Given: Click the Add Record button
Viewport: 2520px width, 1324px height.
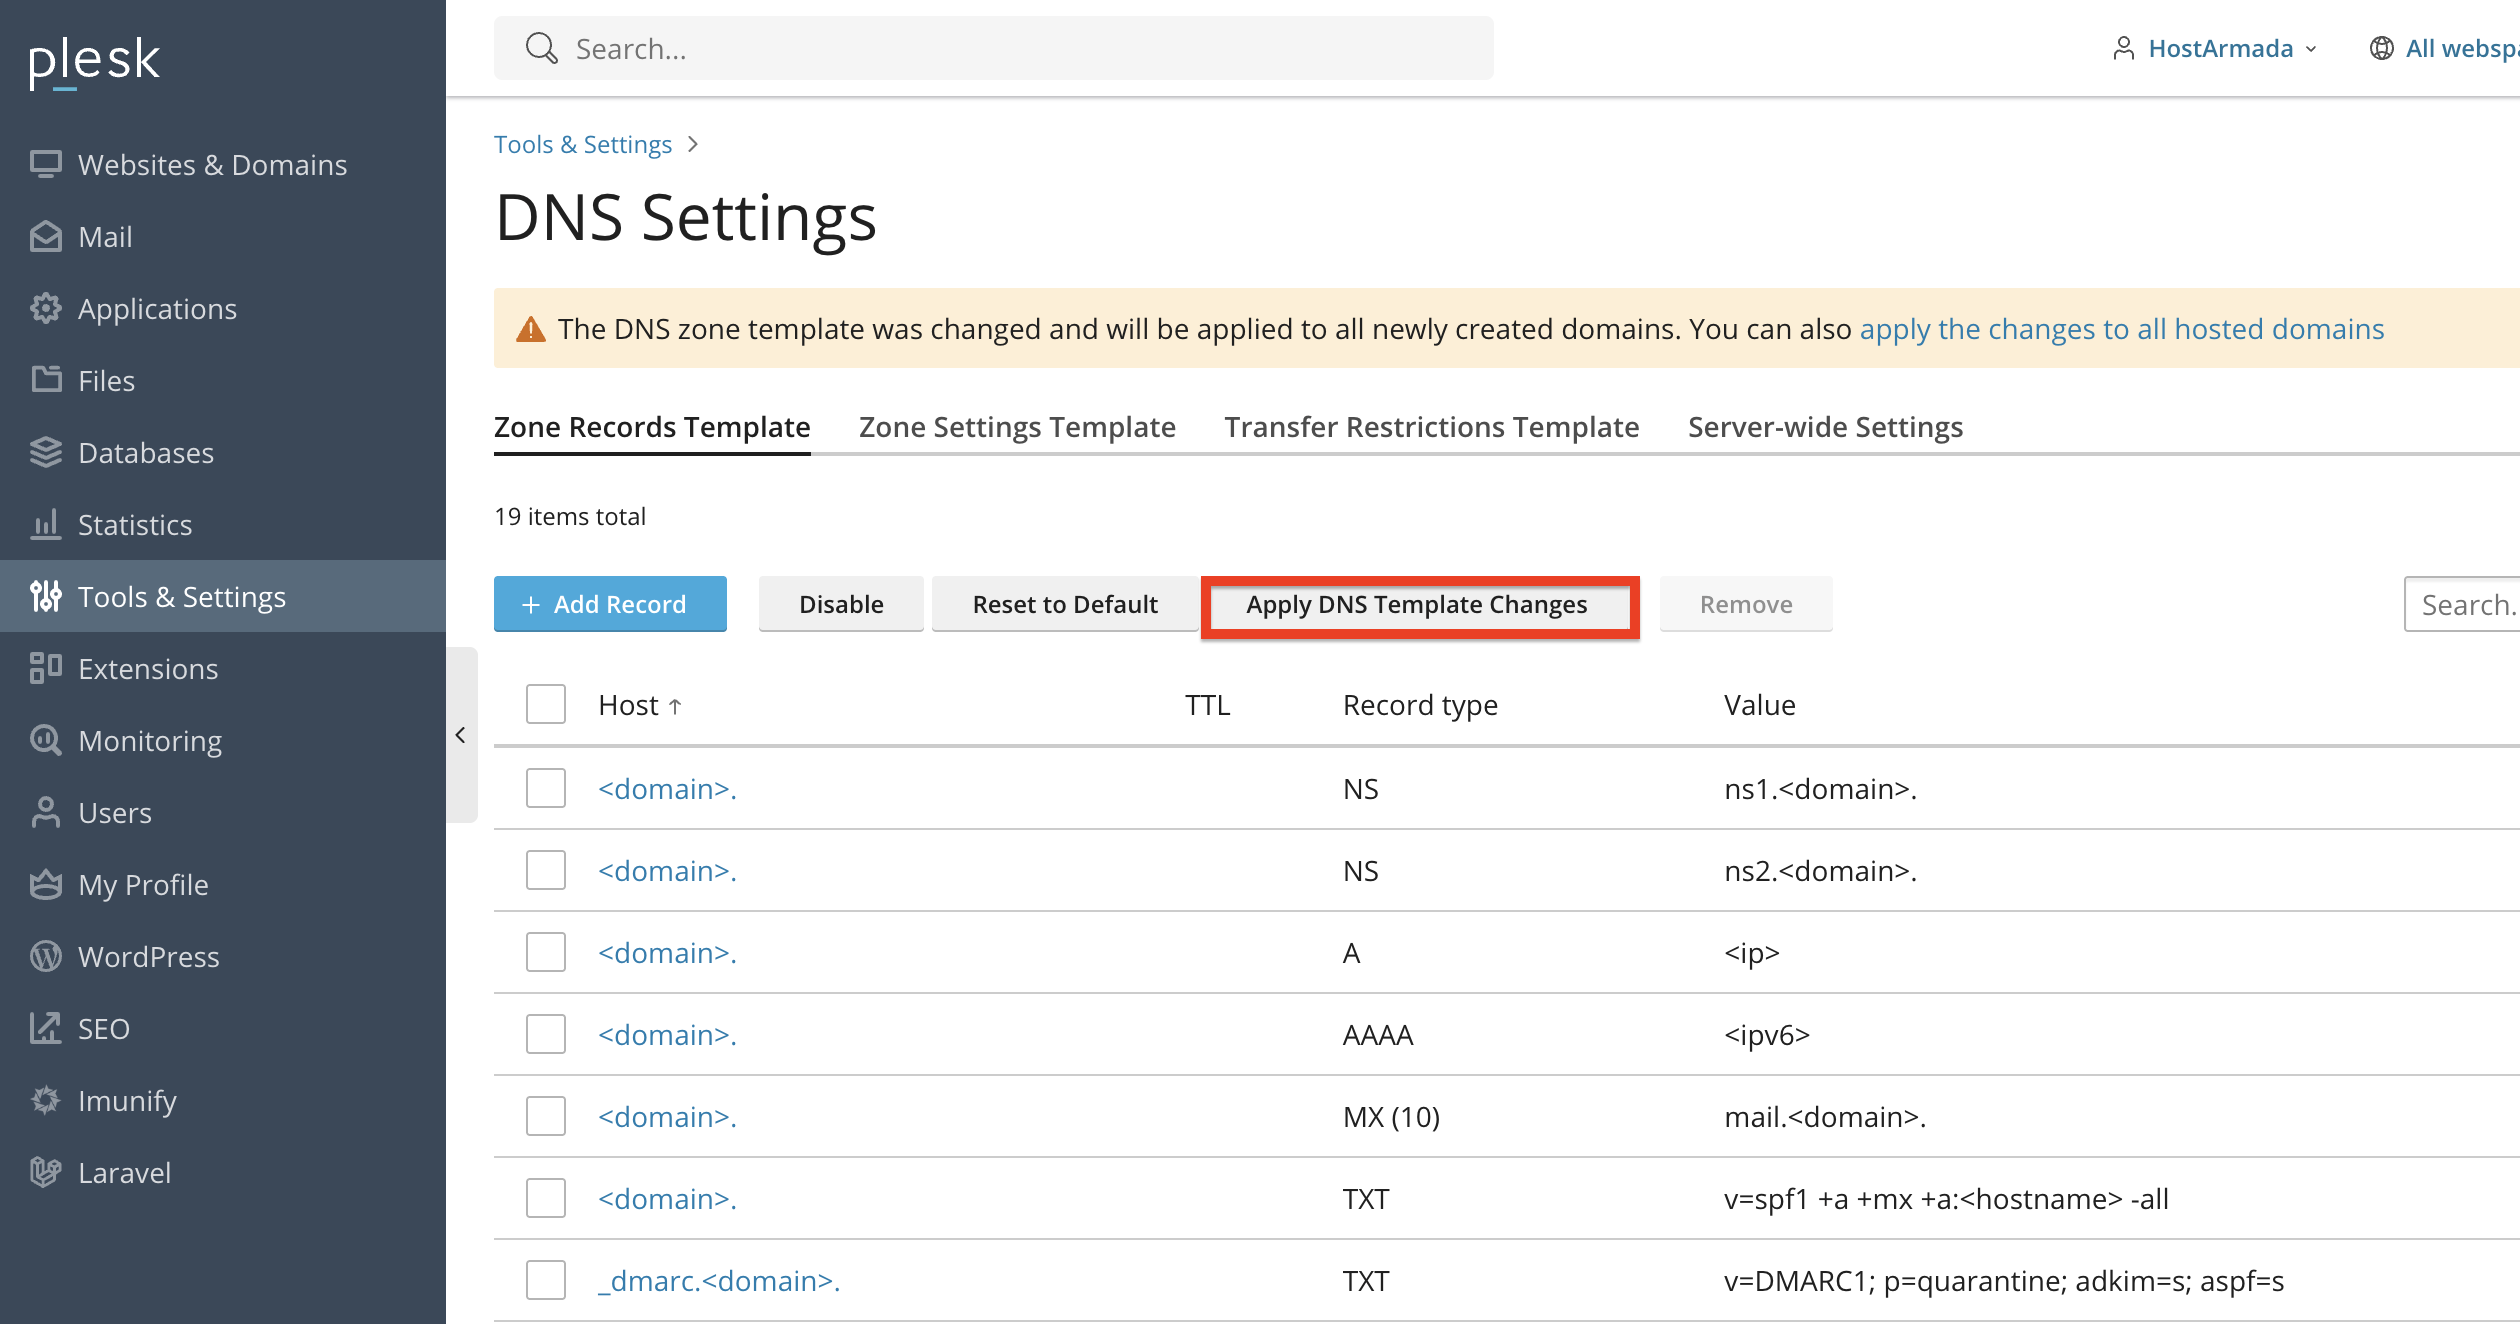Looking at the screenshot, I should (610, 604).
